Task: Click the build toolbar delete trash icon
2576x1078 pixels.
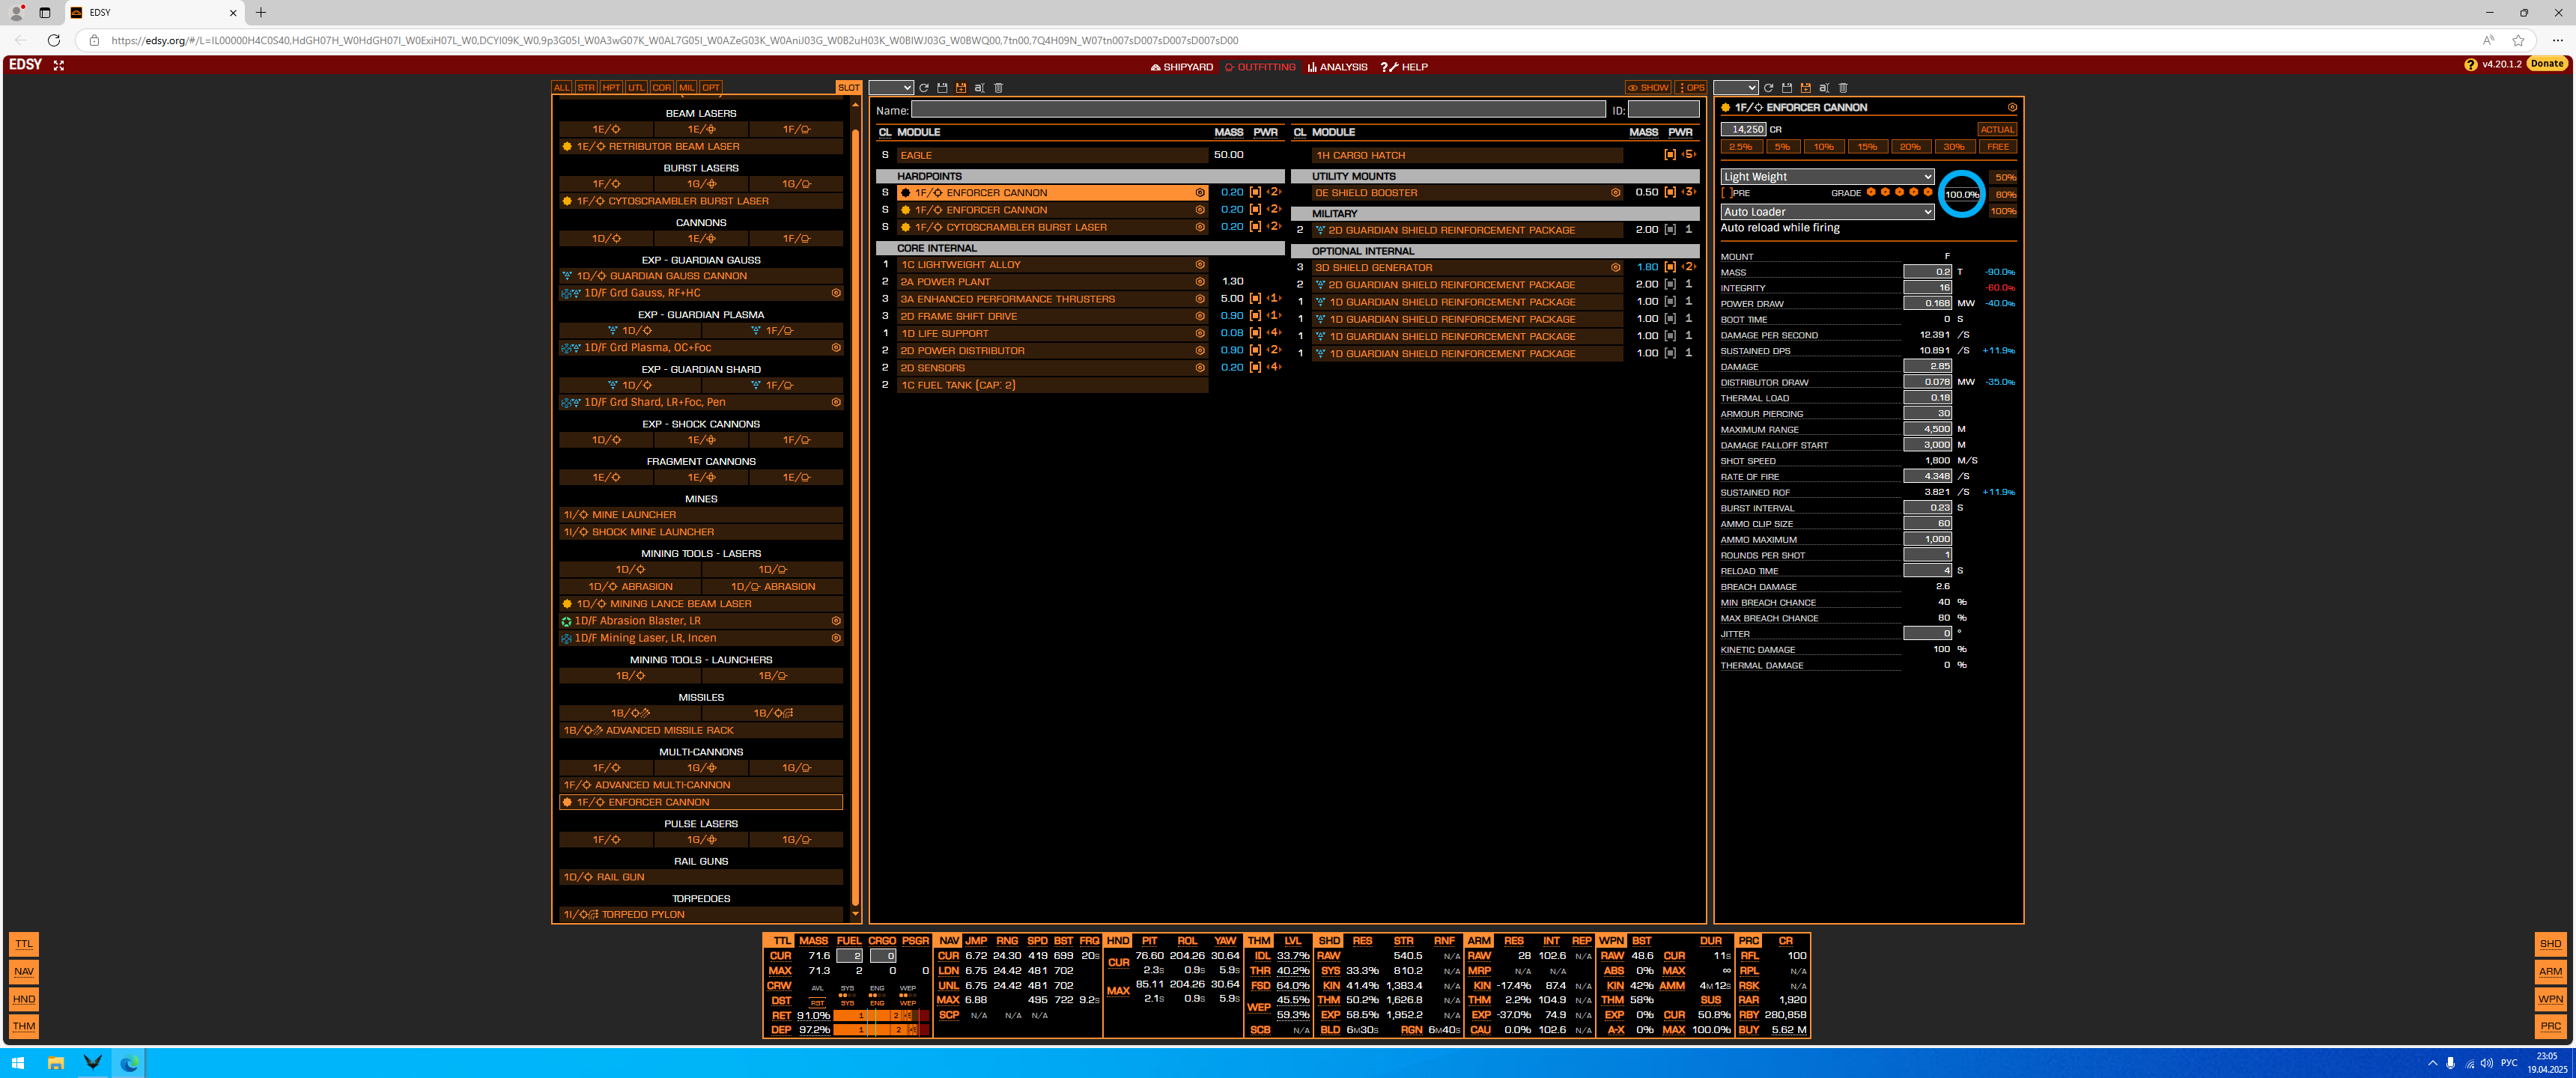Action: click(998, 88)
